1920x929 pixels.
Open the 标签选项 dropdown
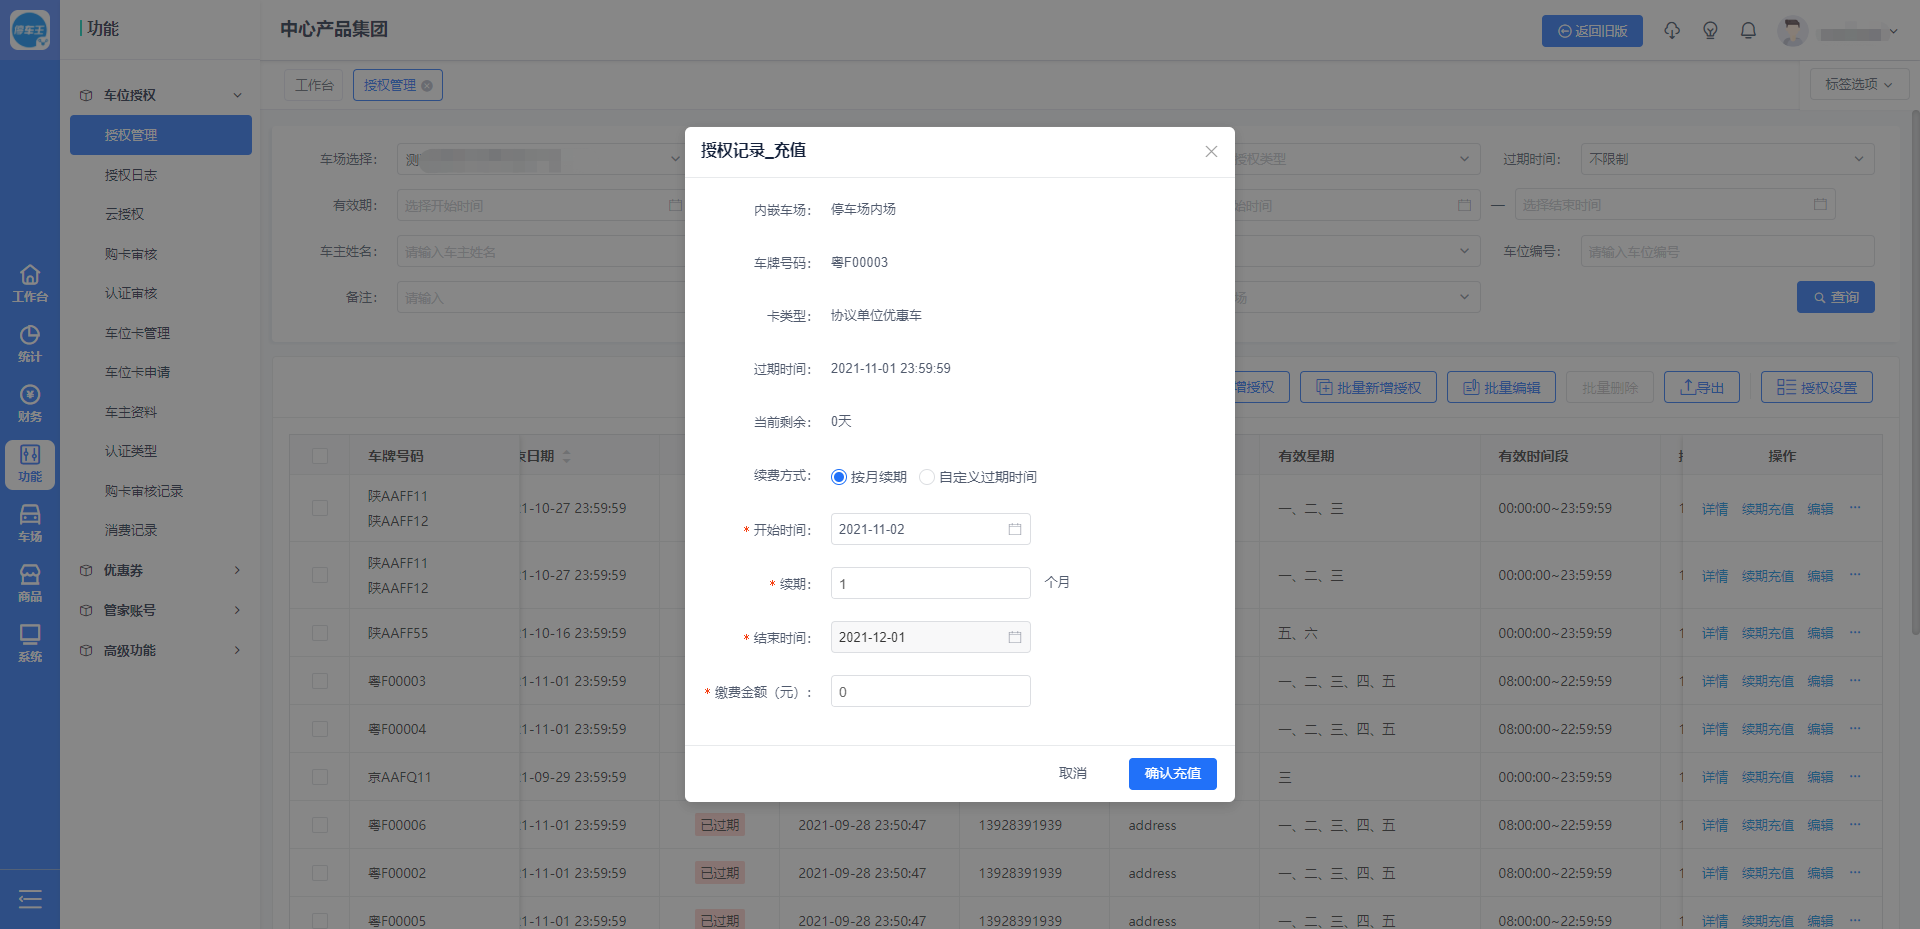point(1858,85)
